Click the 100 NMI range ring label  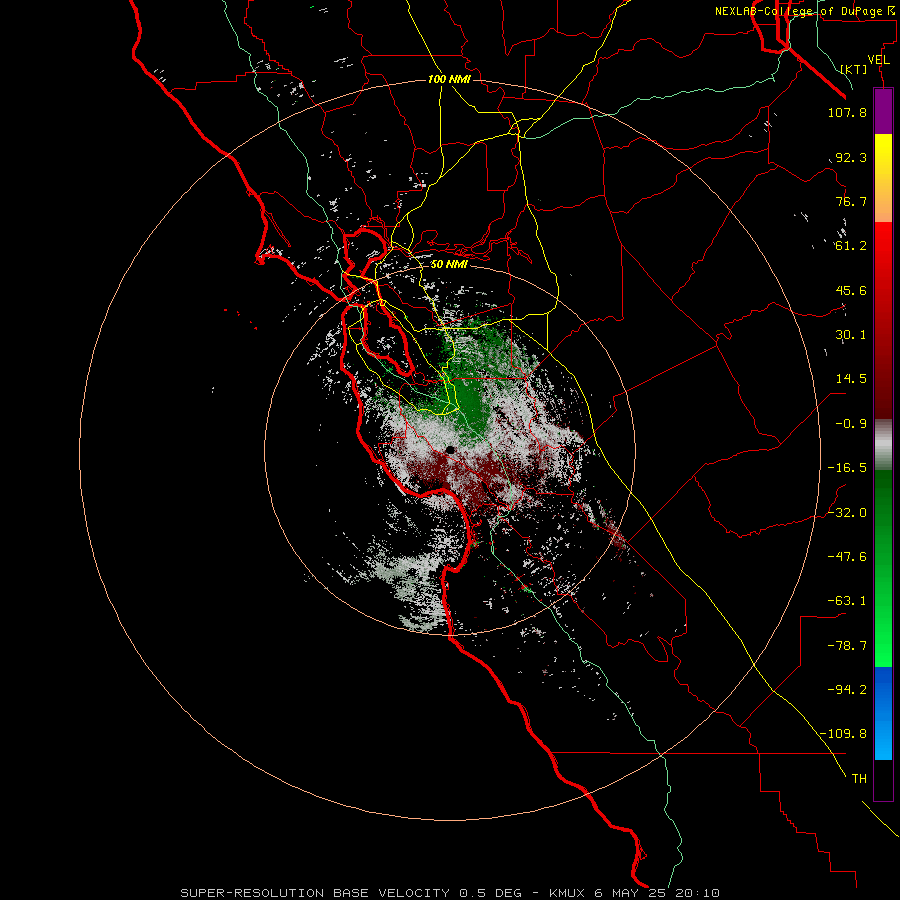tap(449, 79)
